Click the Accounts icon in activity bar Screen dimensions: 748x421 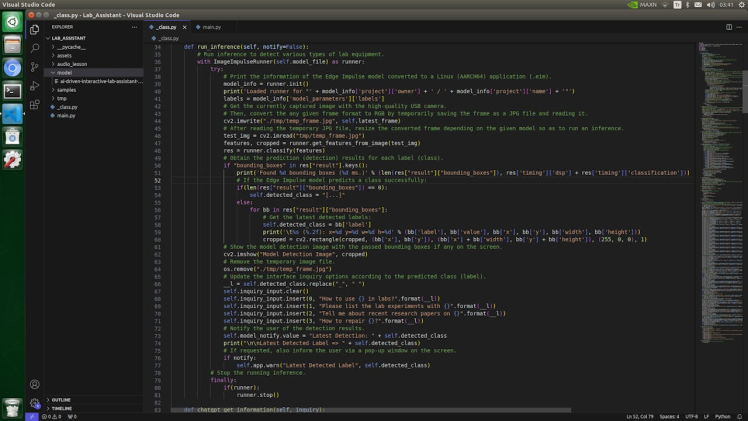pos(35,384)
